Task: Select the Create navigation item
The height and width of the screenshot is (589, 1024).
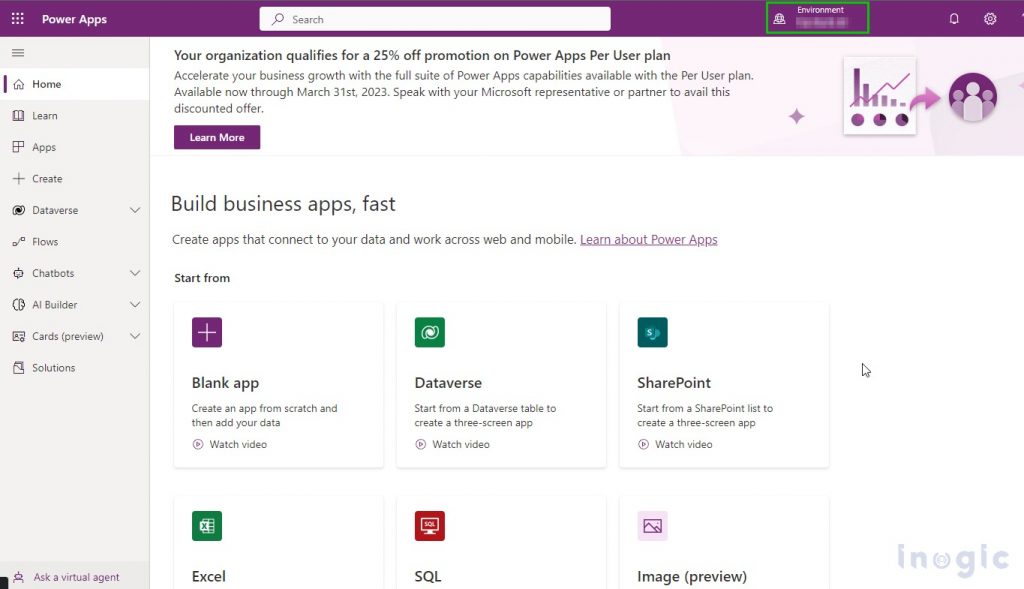Action: pyautogui.click(x=74, y=178)
